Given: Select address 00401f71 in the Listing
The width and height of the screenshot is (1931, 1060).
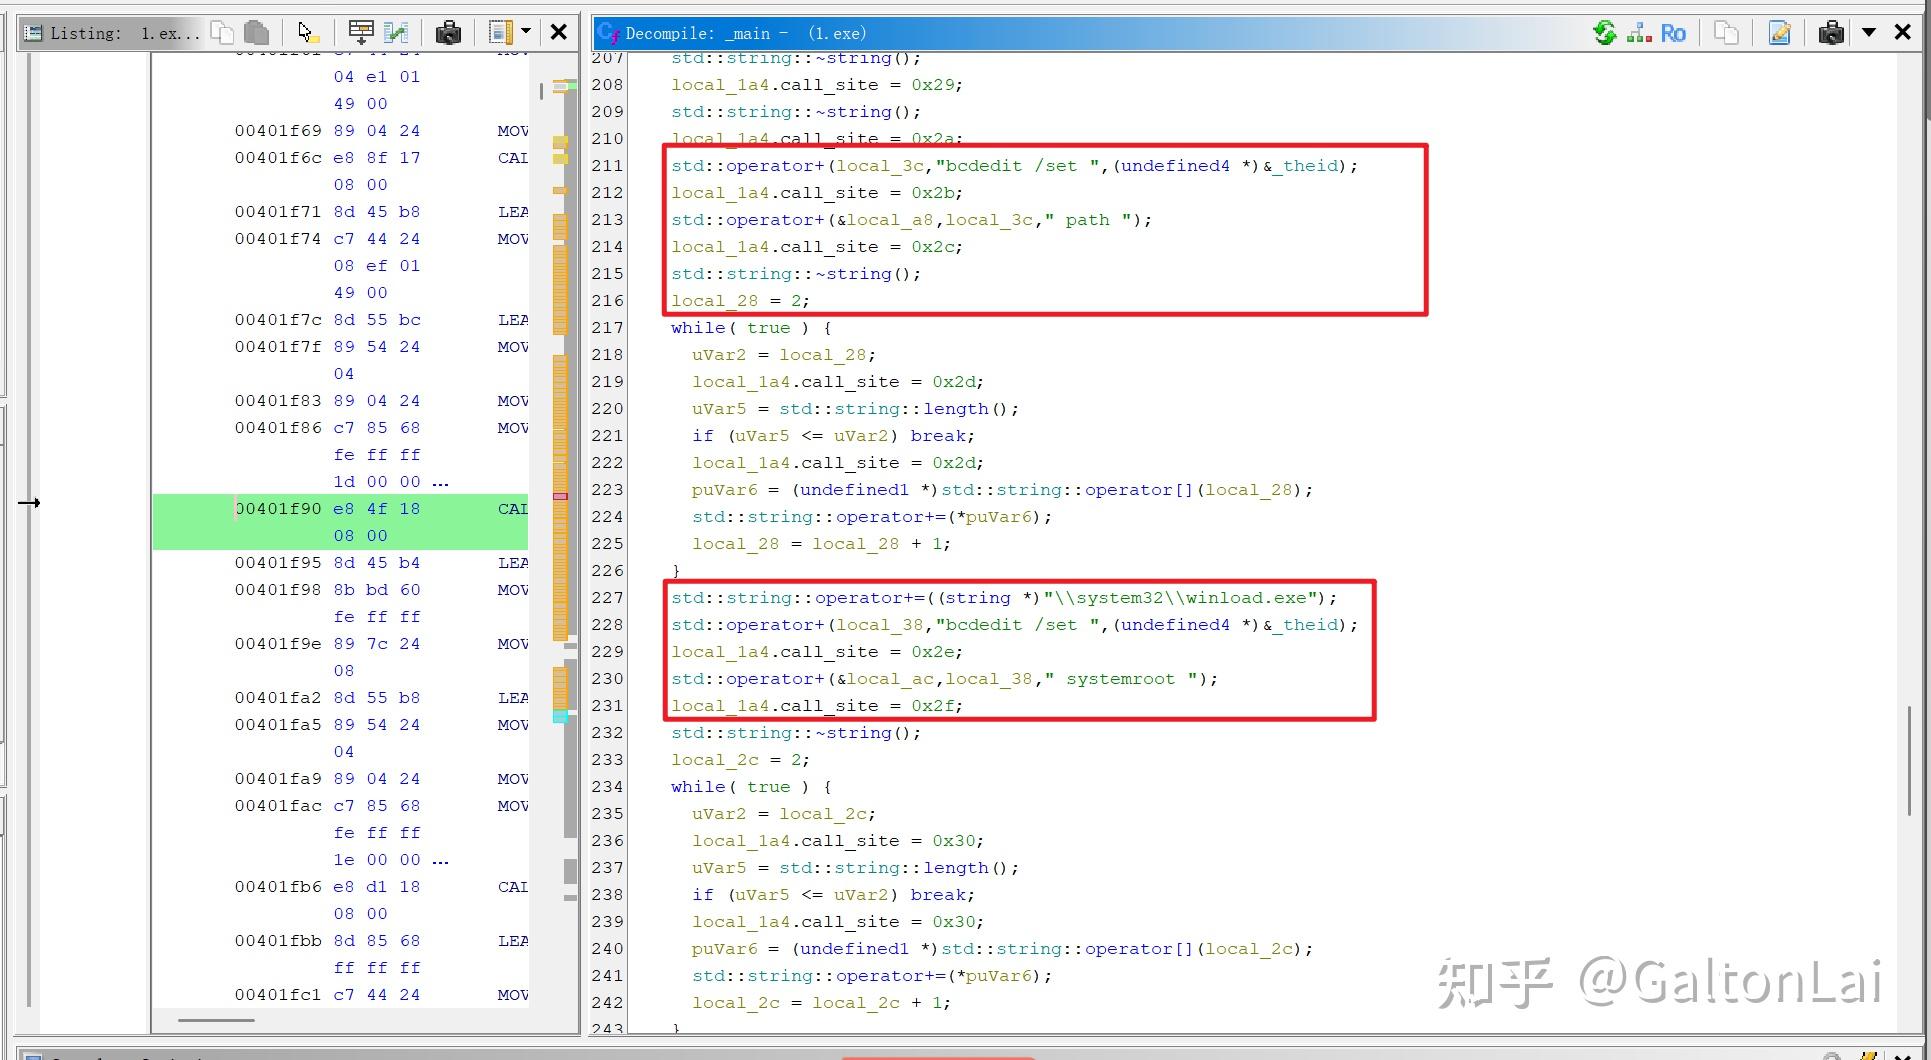Looking at the screenshot, I should click(278, 211).
